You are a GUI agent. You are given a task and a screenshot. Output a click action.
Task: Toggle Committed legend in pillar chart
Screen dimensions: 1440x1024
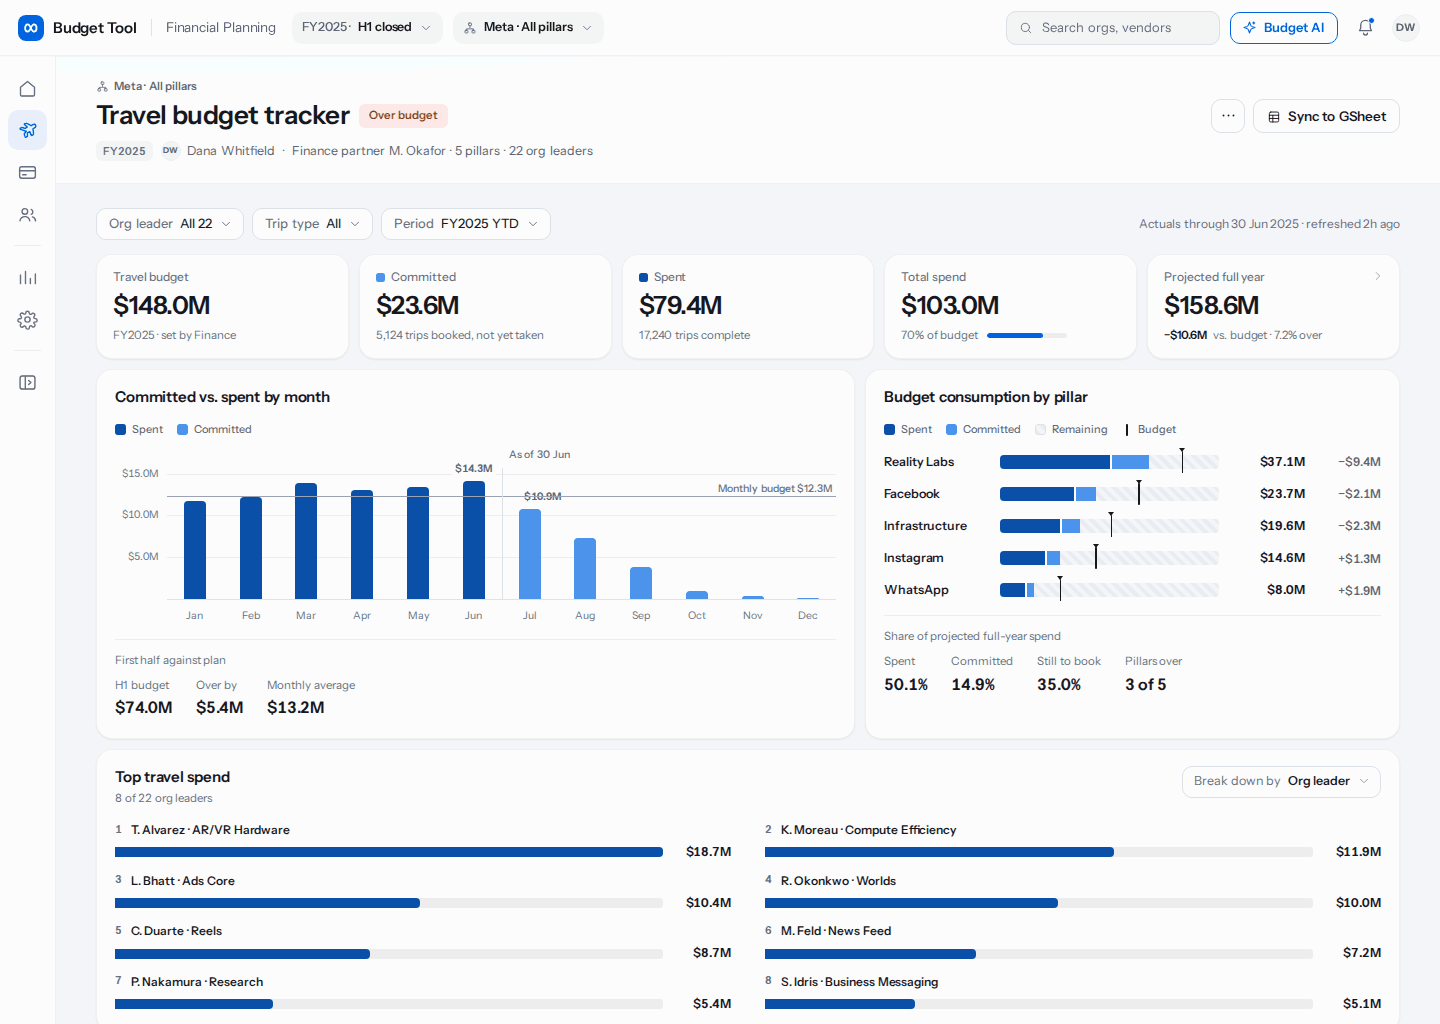[984, 430]
